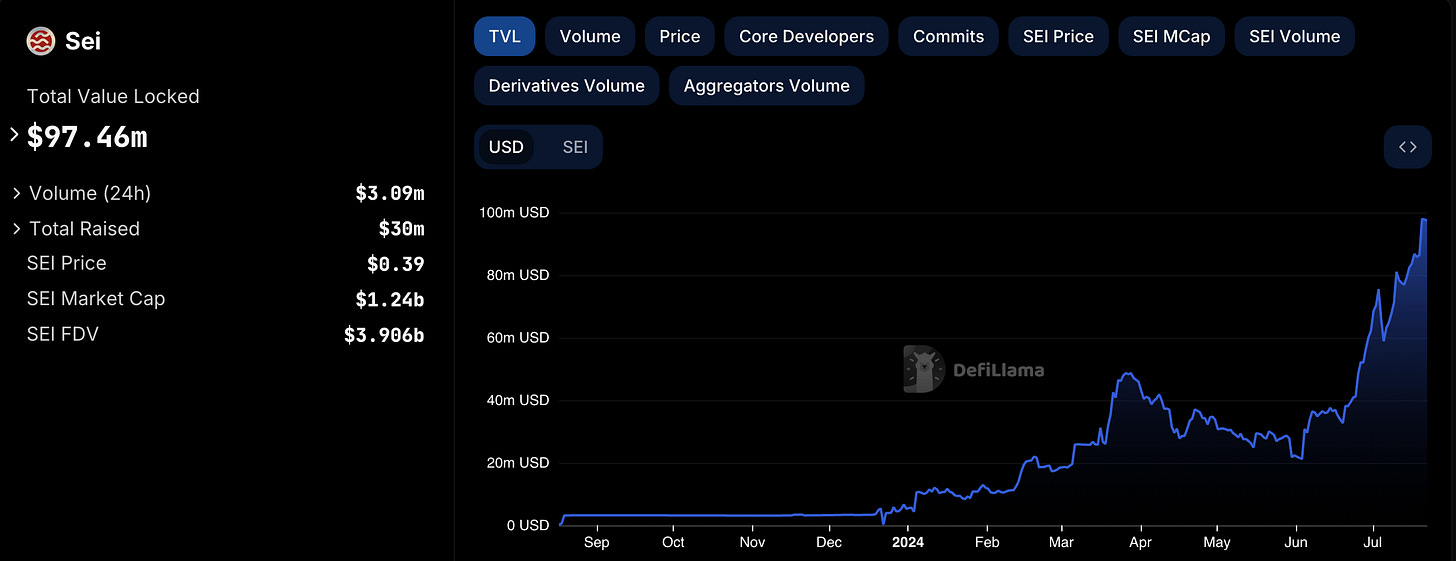Screen dimensions: 1456x561
Task: Click the $3.09m volume value
Action: pos(390,193)
